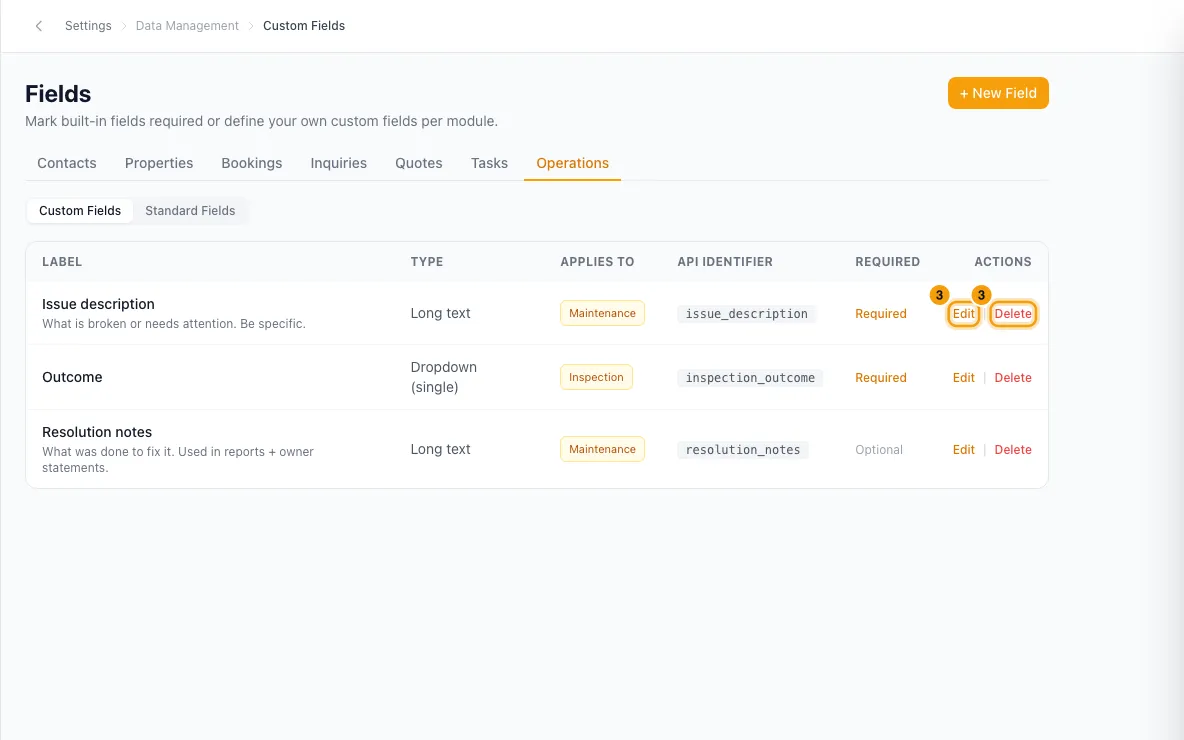Click the ACTIONS column header
Image resolution: width=1184 pixels, height=740 pixels.
(1002, 262)
